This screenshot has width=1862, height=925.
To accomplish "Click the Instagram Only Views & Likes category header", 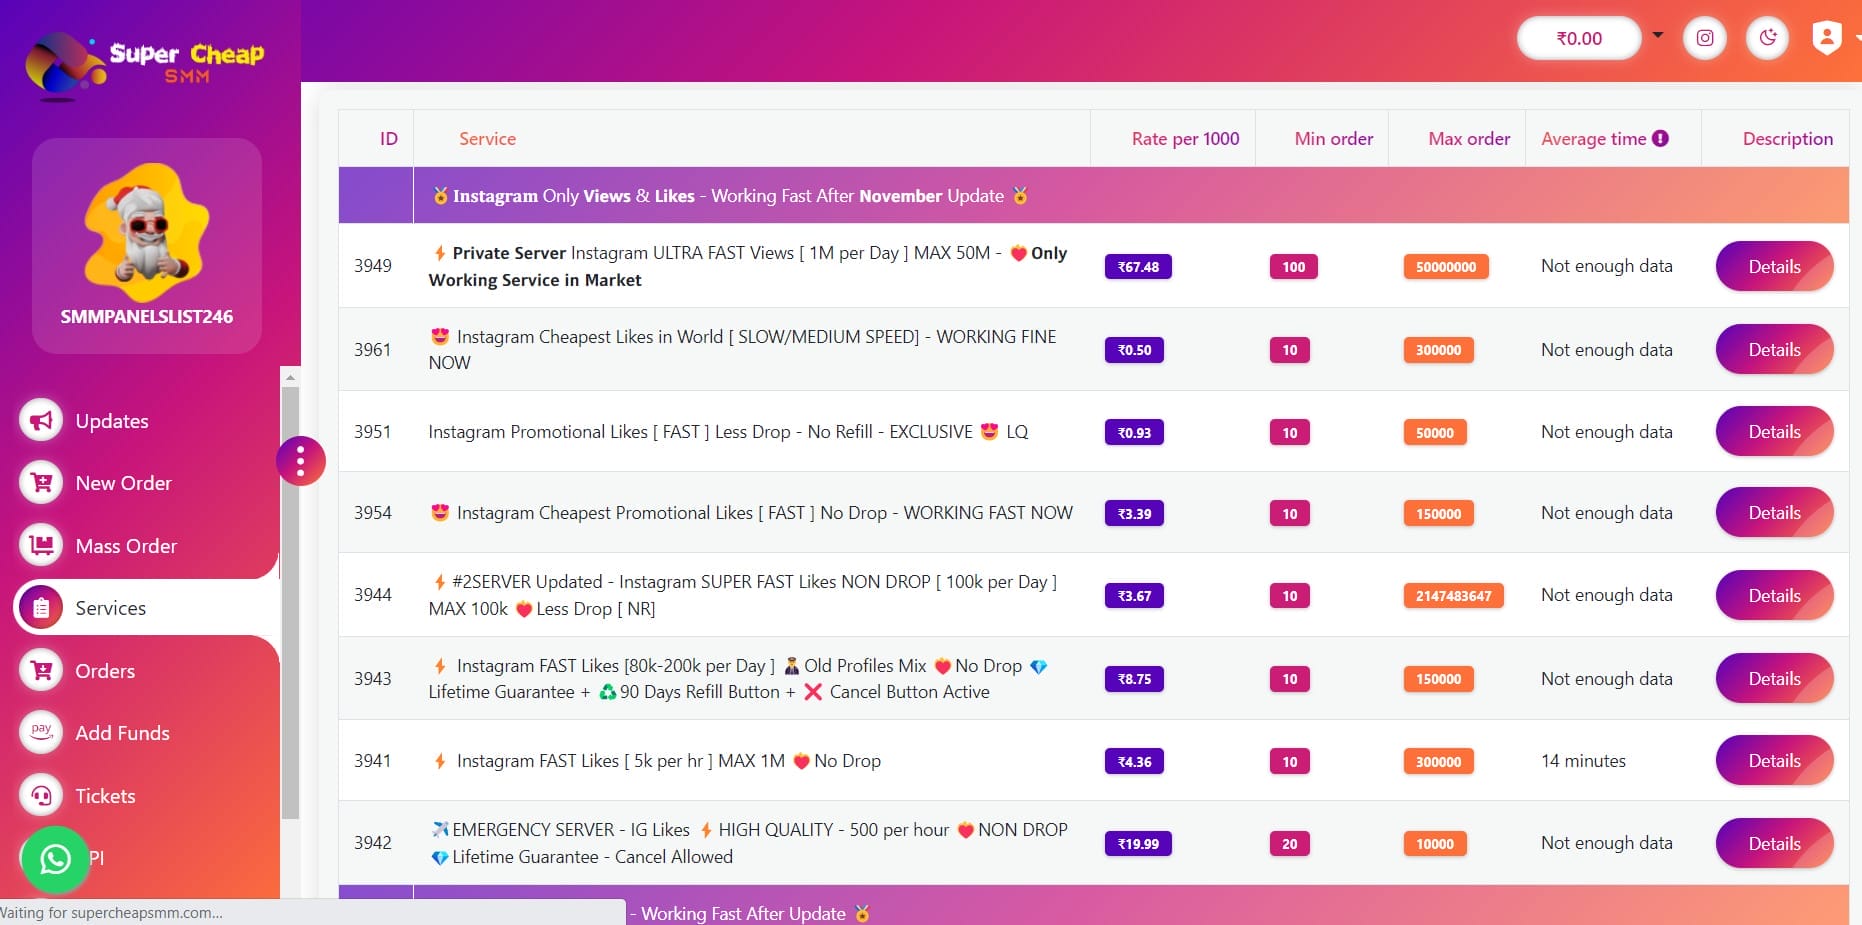I will coord(730,196).
